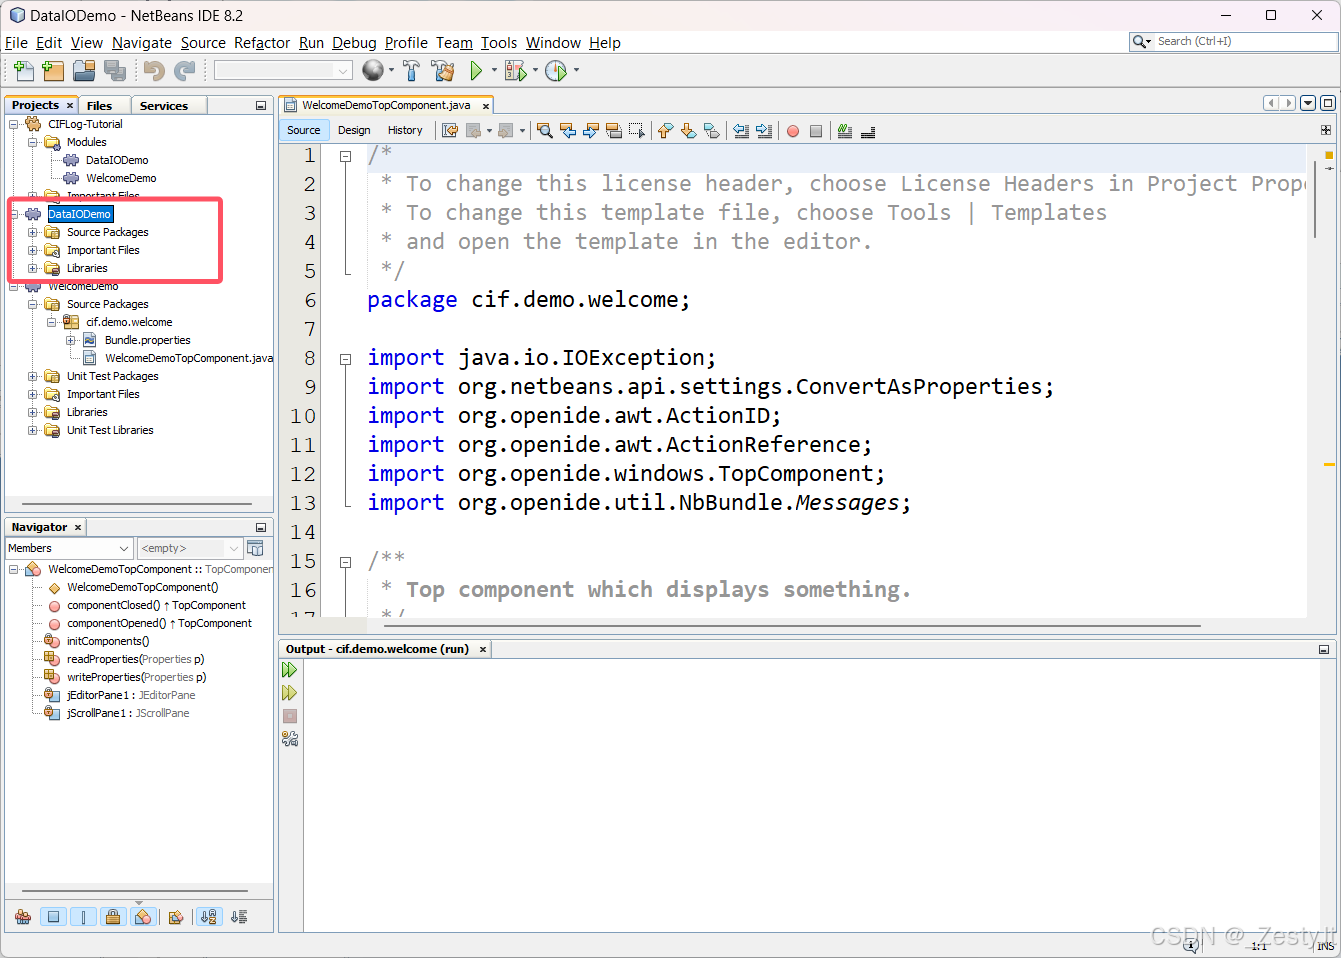Collapse the cif.demo.welcome package node

coord(50,321)
